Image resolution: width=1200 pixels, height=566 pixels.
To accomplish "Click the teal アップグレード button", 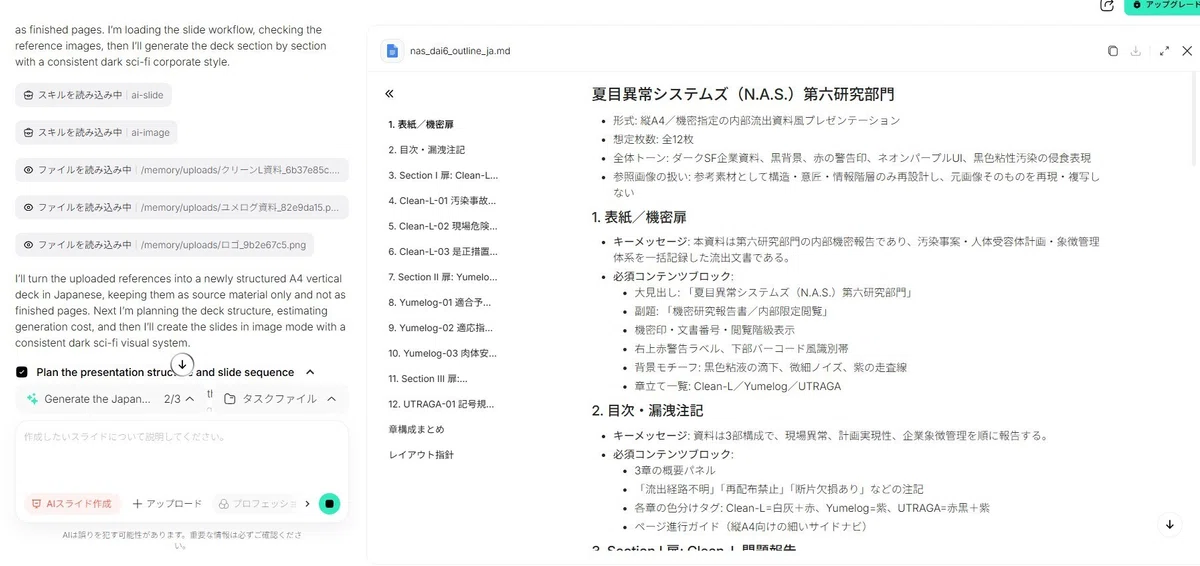I will tap(1163, 5).
